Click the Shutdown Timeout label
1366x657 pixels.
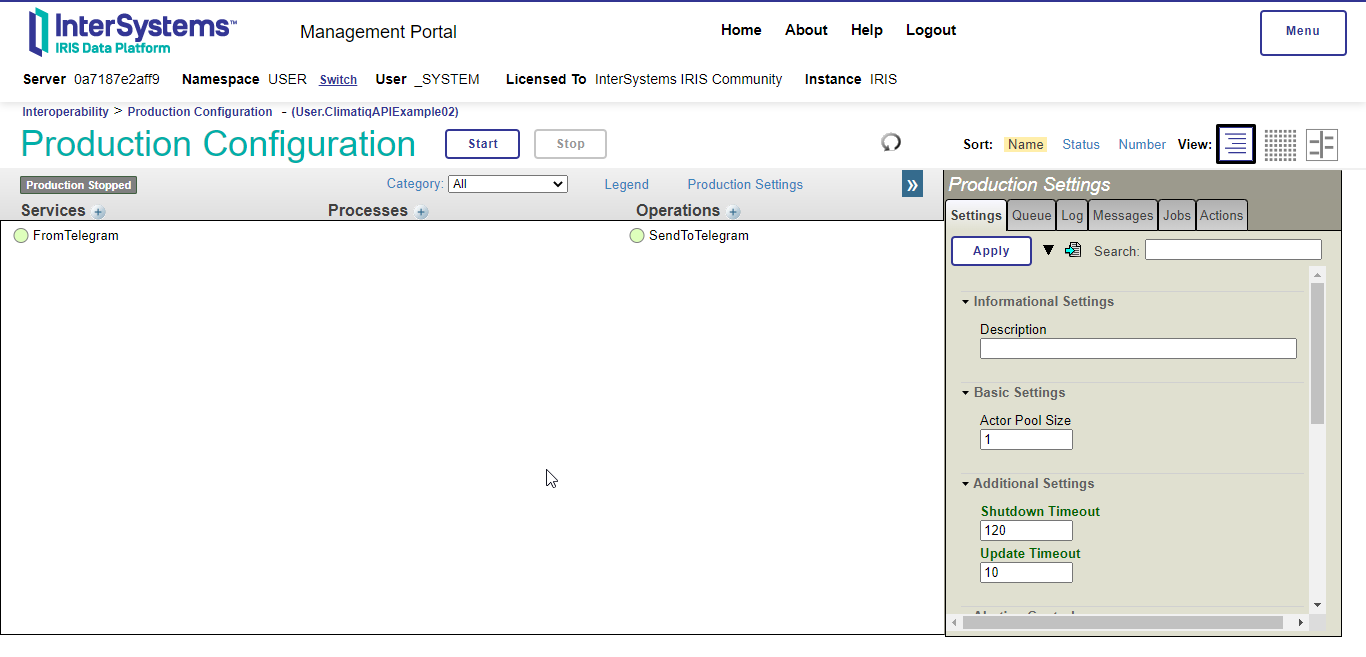(1040, 512)
